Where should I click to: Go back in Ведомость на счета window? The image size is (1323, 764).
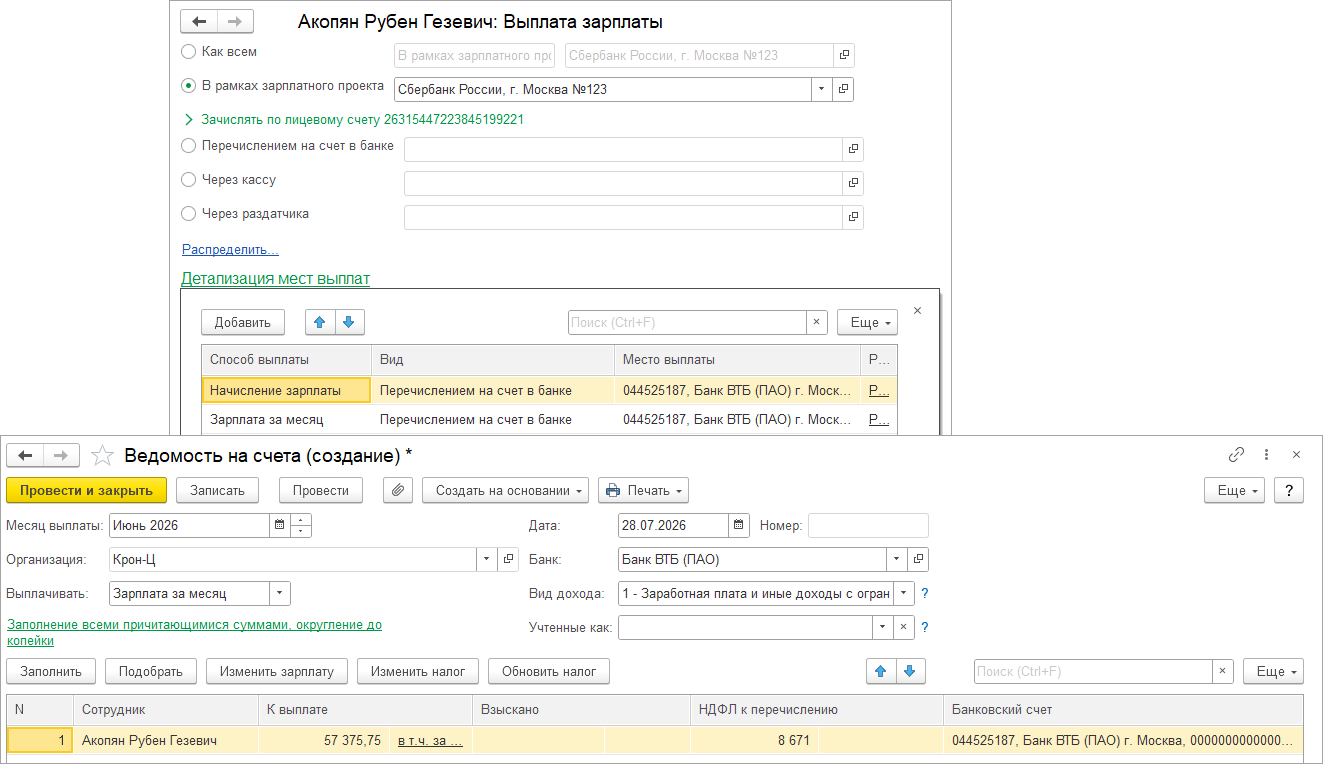coord(24,455)
